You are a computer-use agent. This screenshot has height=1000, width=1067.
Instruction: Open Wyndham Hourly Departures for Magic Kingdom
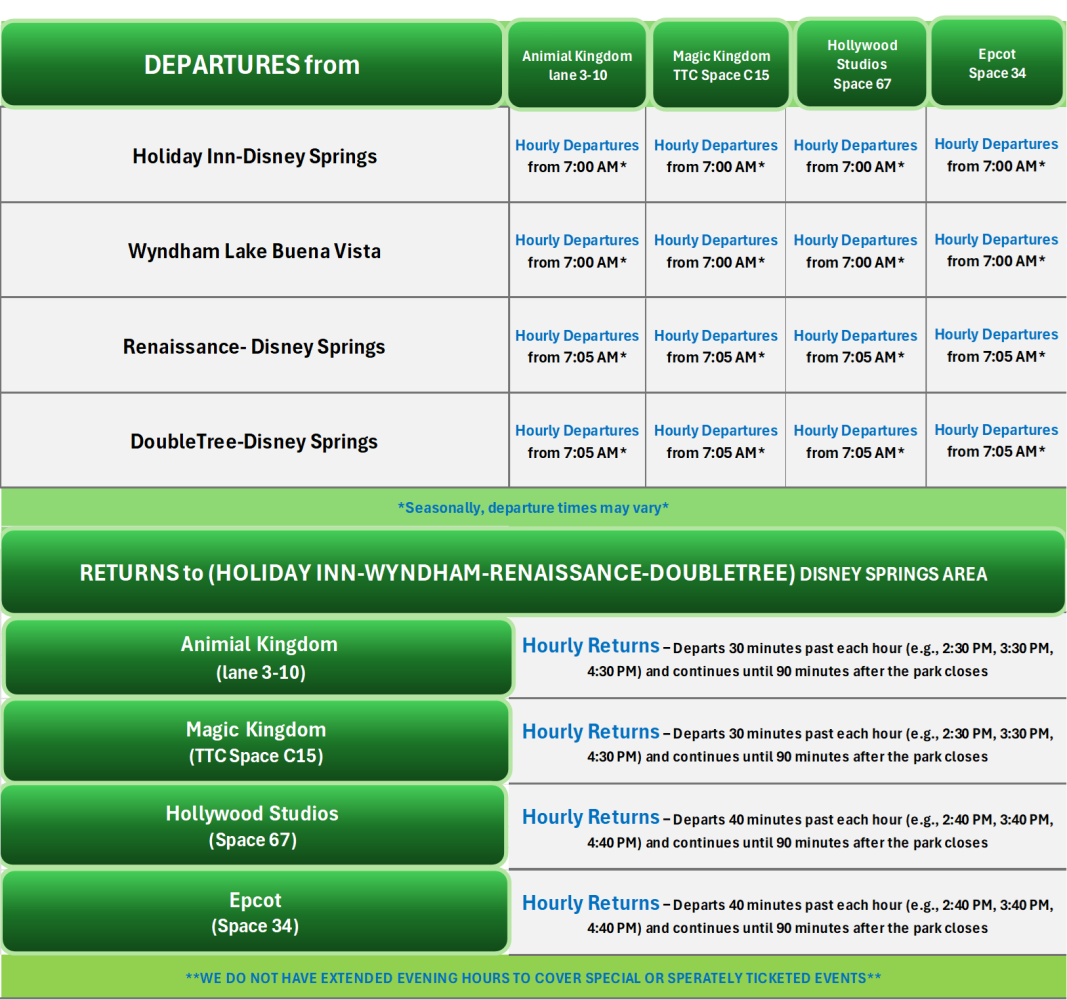pos(716,241)
